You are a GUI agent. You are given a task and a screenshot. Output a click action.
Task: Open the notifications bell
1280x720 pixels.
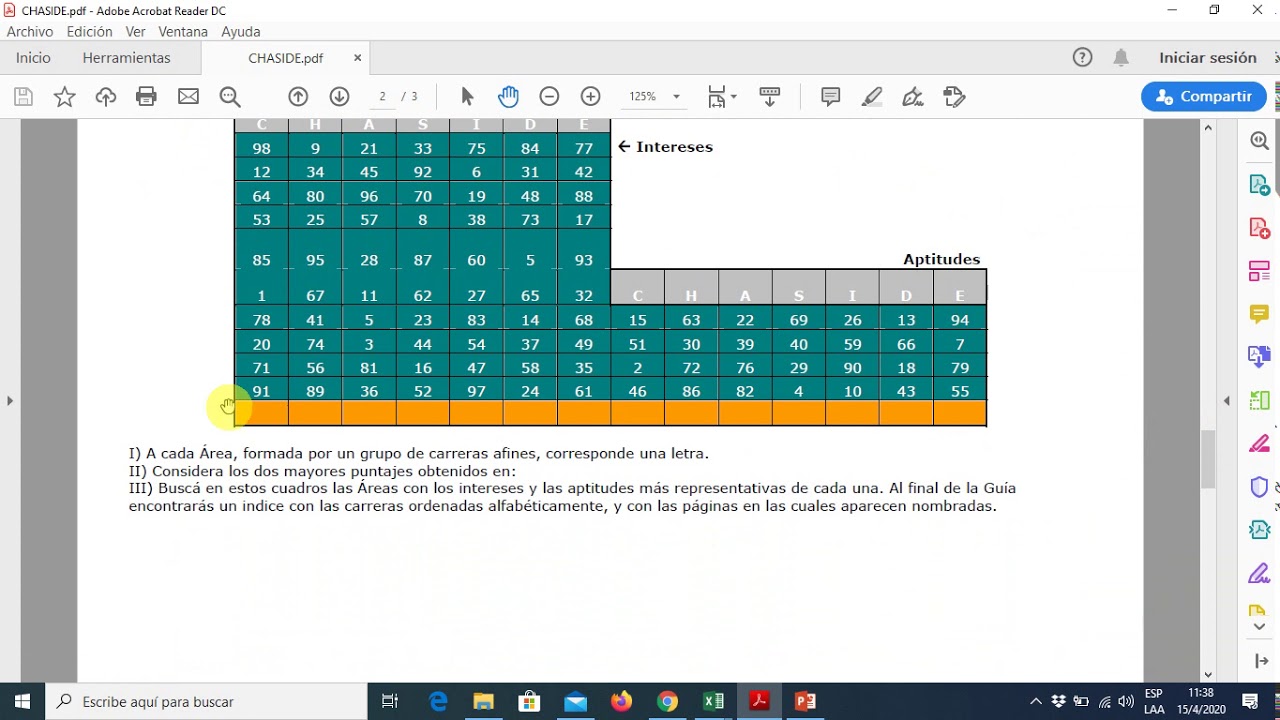coord(1121,58)
